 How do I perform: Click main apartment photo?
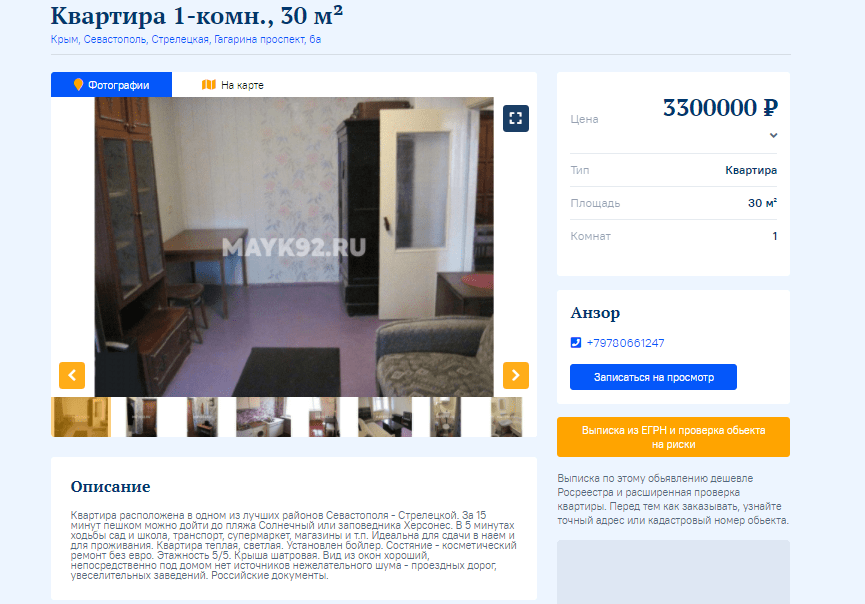[294, 247]
